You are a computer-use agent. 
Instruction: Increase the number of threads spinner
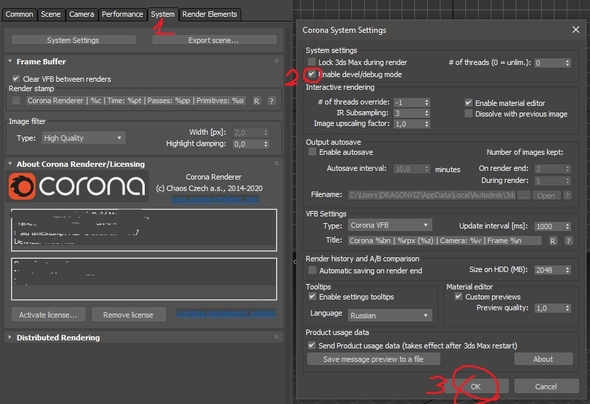pos(567,61)
